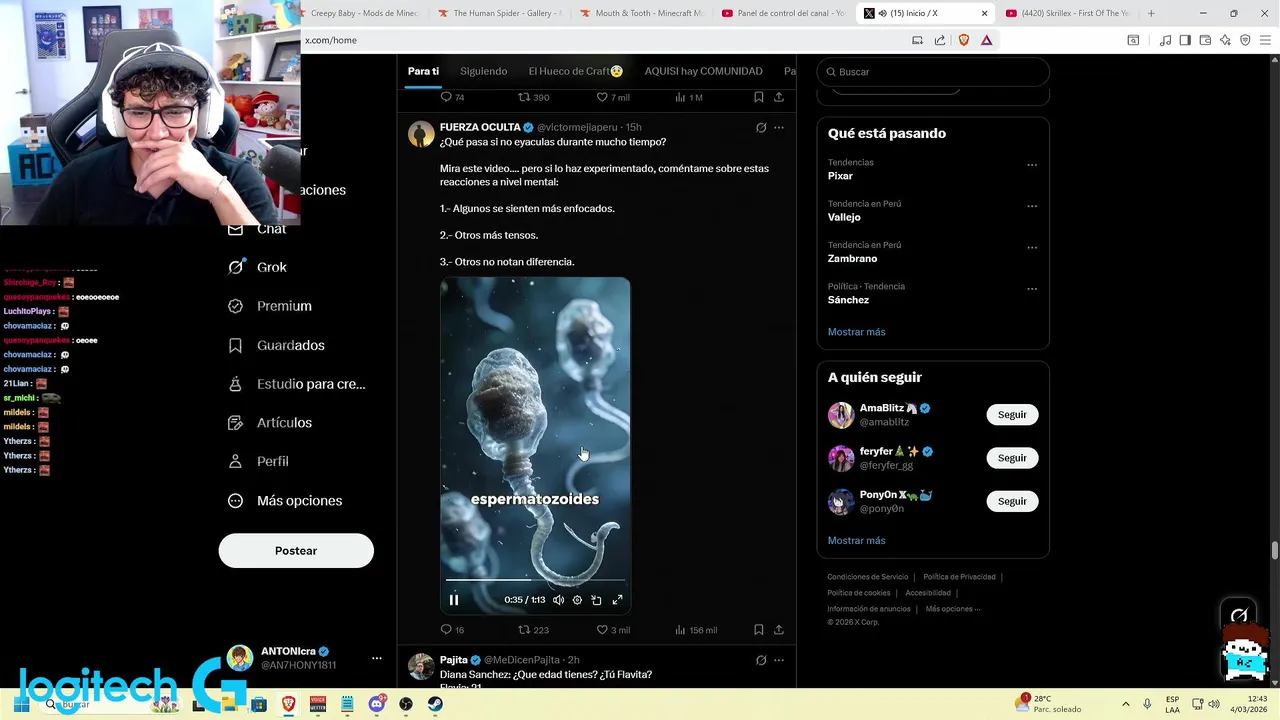Viewport: 1280px width, 720px height.
Task: Open options for the Sánchez trend
Action: coord(1032,289)
